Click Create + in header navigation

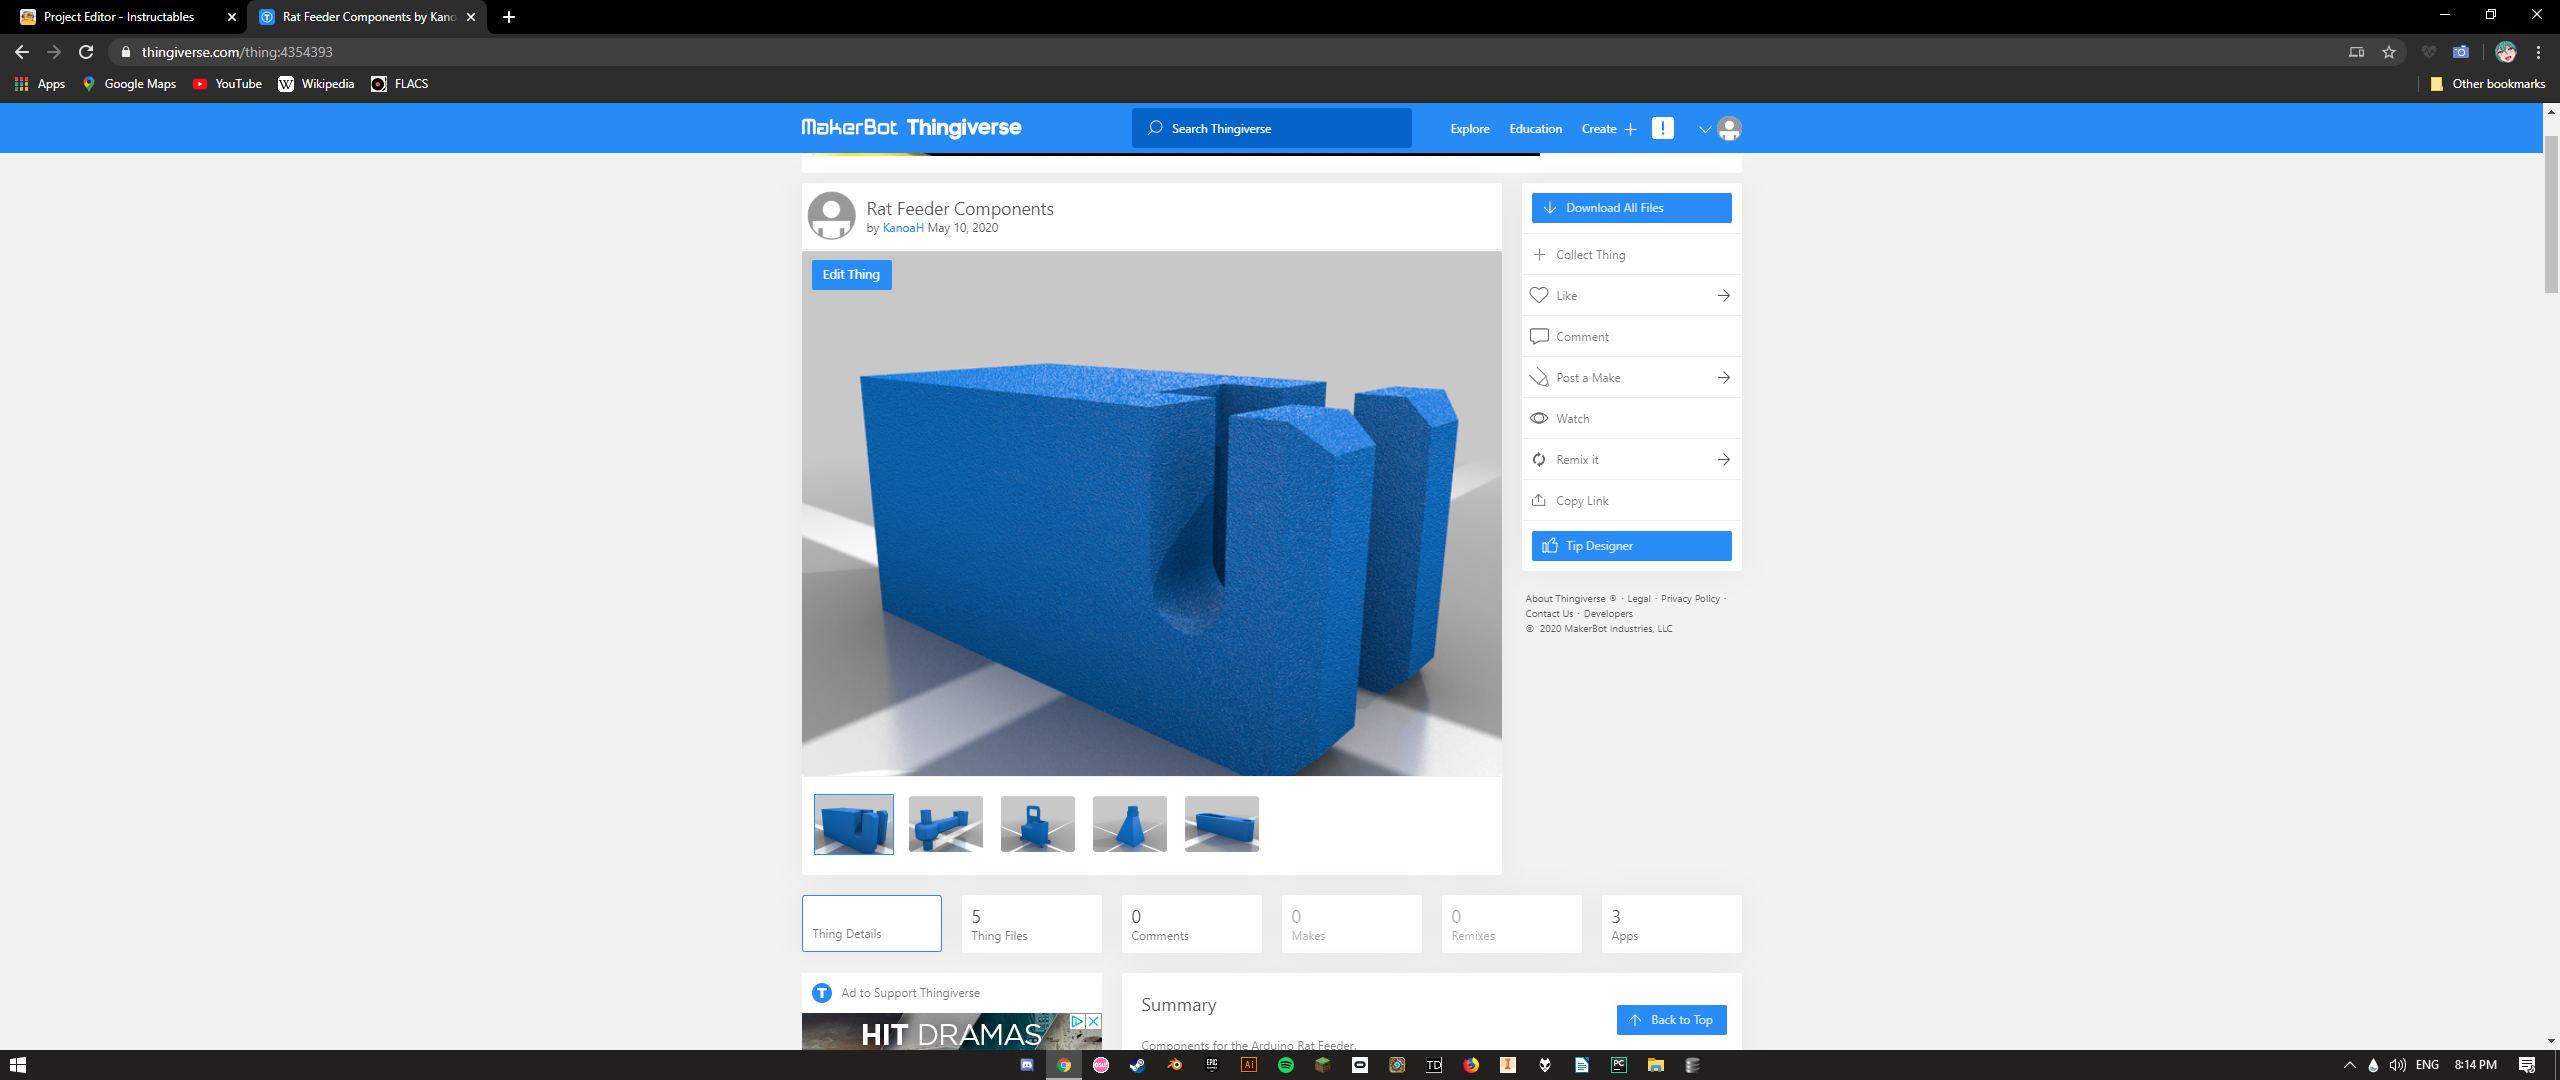point(1609,128)
